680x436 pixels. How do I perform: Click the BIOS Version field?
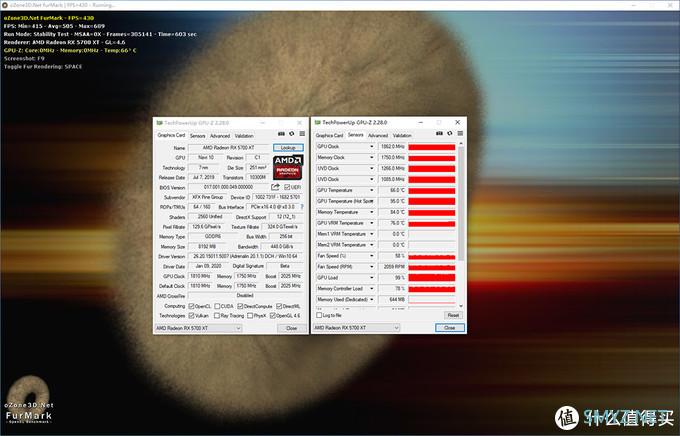(228, 187)
